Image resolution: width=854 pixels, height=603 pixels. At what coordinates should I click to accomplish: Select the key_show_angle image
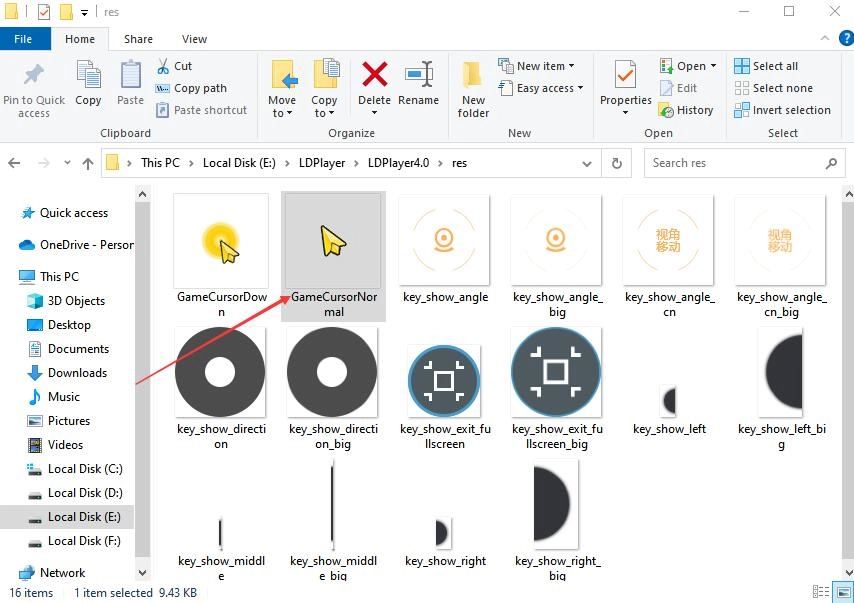point(445,249)
